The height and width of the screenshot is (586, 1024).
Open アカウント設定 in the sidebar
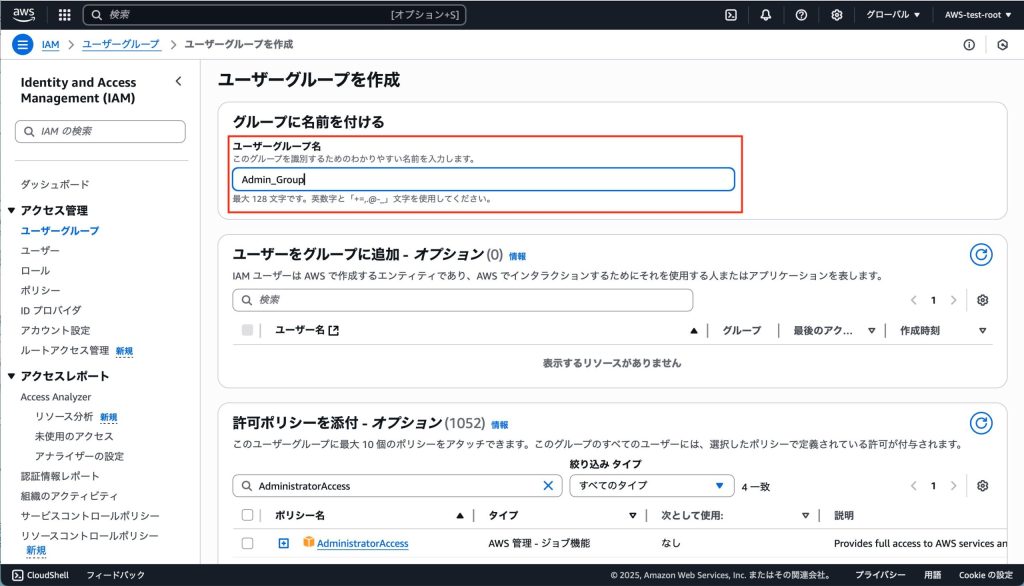click(56, 331)
